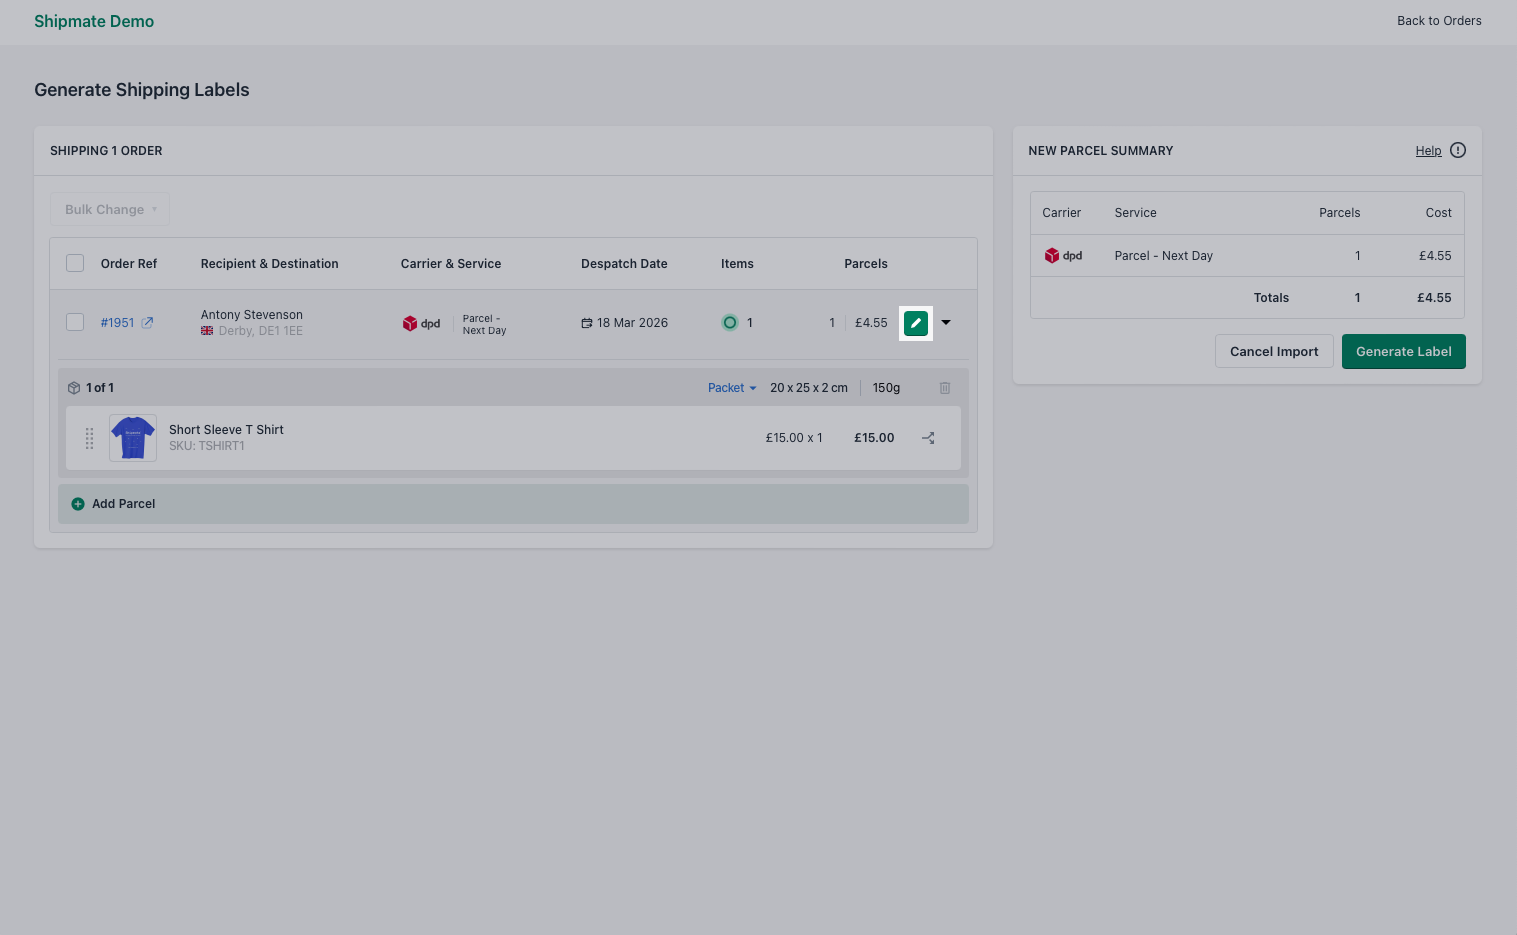This screenshot has height=935, width=1517.
Task: Open the Help link in parcel summary
Action: pyautogui.click(x=1428, y=150)
